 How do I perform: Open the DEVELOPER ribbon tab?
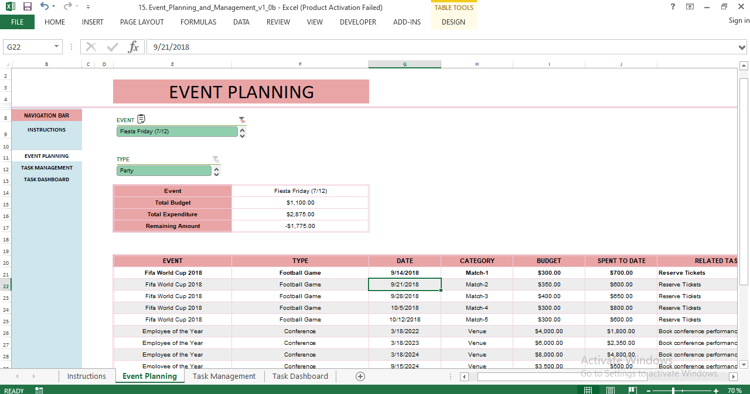358,22
